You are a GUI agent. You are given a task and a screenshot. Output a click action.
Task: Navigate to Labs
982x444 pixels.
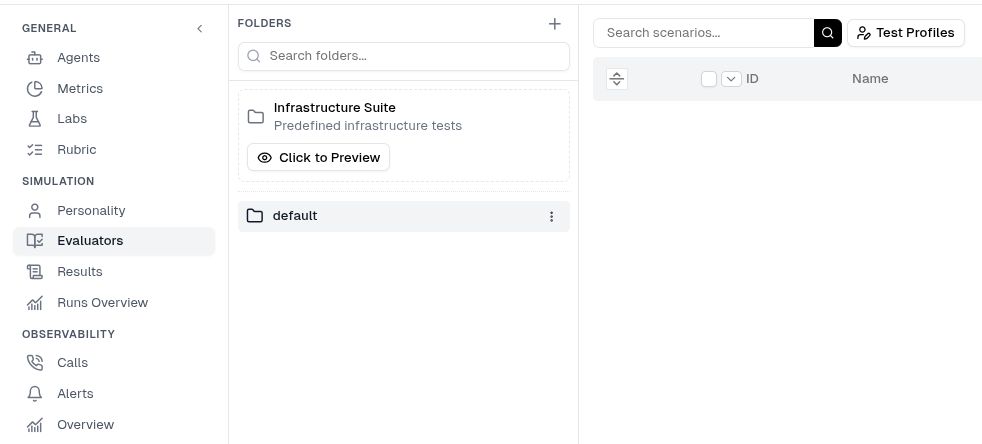[72, 119]
